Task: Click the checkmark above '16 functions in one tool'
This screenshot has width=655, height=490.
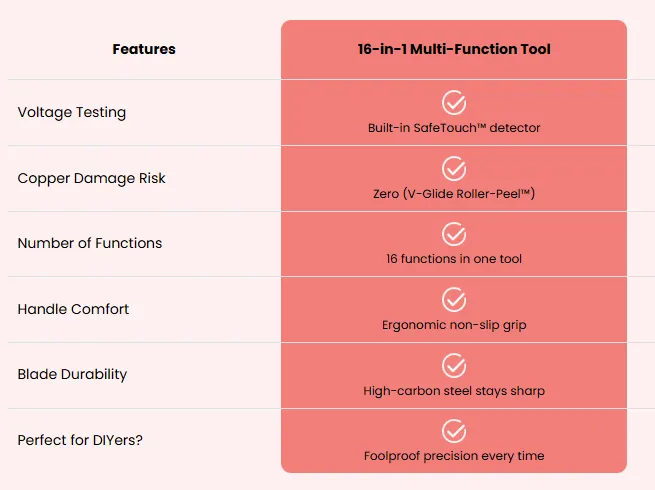Action: pos(454,234)
